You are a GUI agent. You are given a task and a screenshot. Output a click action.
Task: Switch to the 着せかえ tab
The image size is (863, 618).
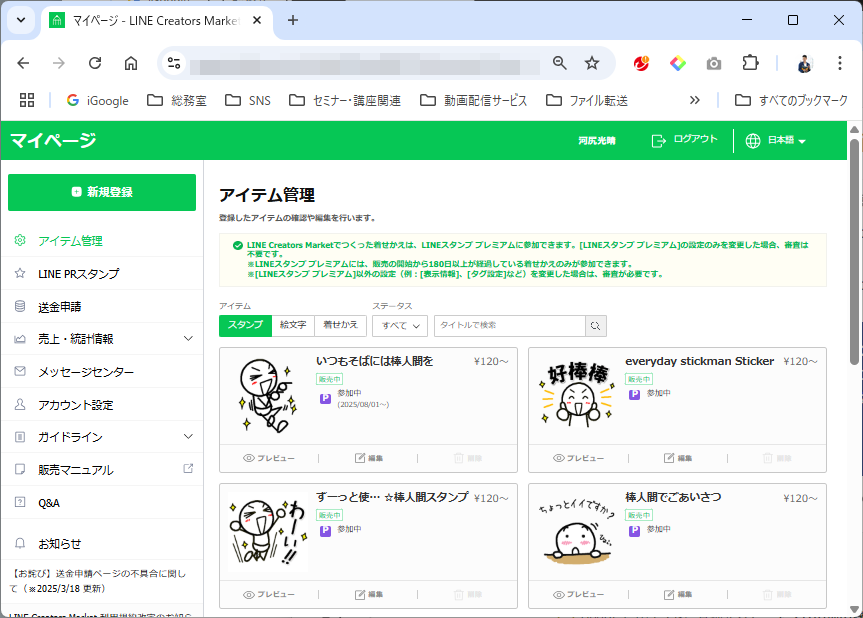[340, 325]
